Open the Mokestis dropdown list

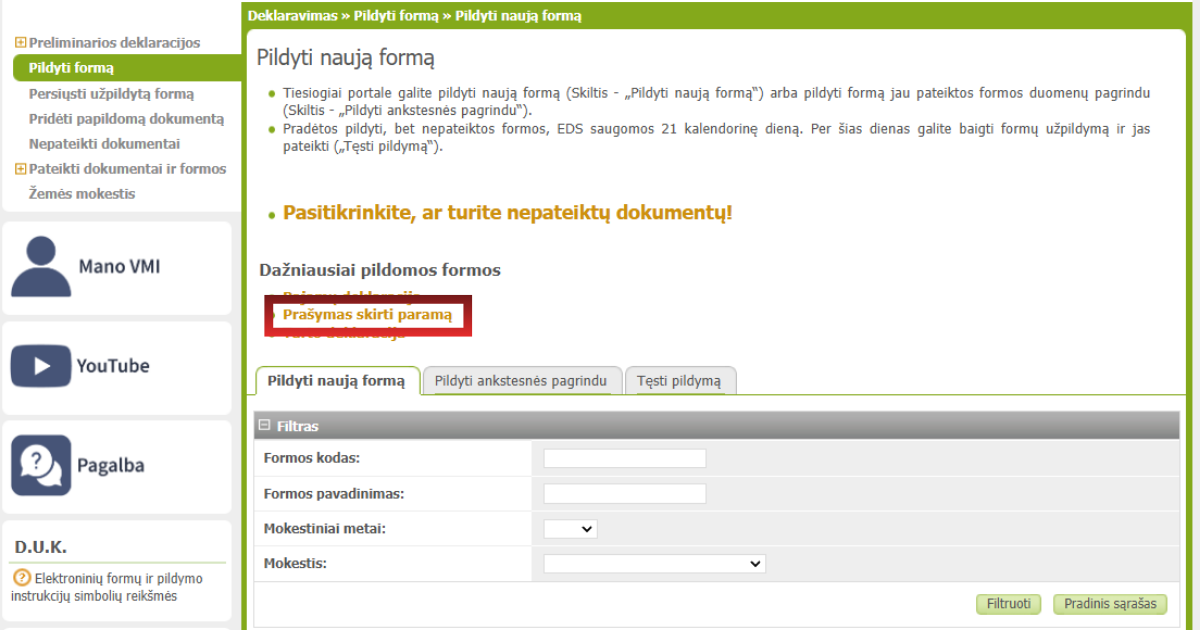(x=654, y=564)
